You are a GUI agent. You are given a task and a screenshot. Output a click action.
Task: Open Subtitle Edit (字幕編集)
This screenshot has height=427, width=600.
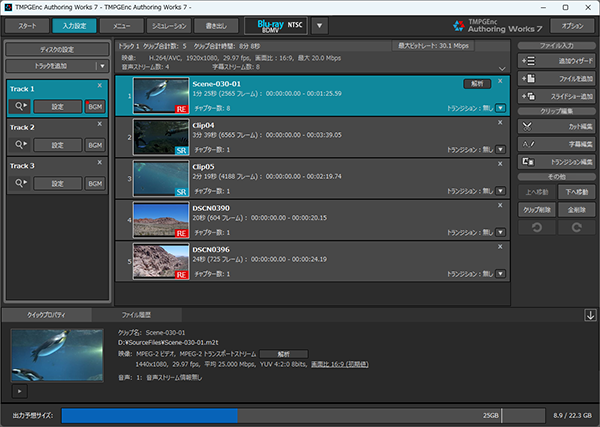(556, 144)
